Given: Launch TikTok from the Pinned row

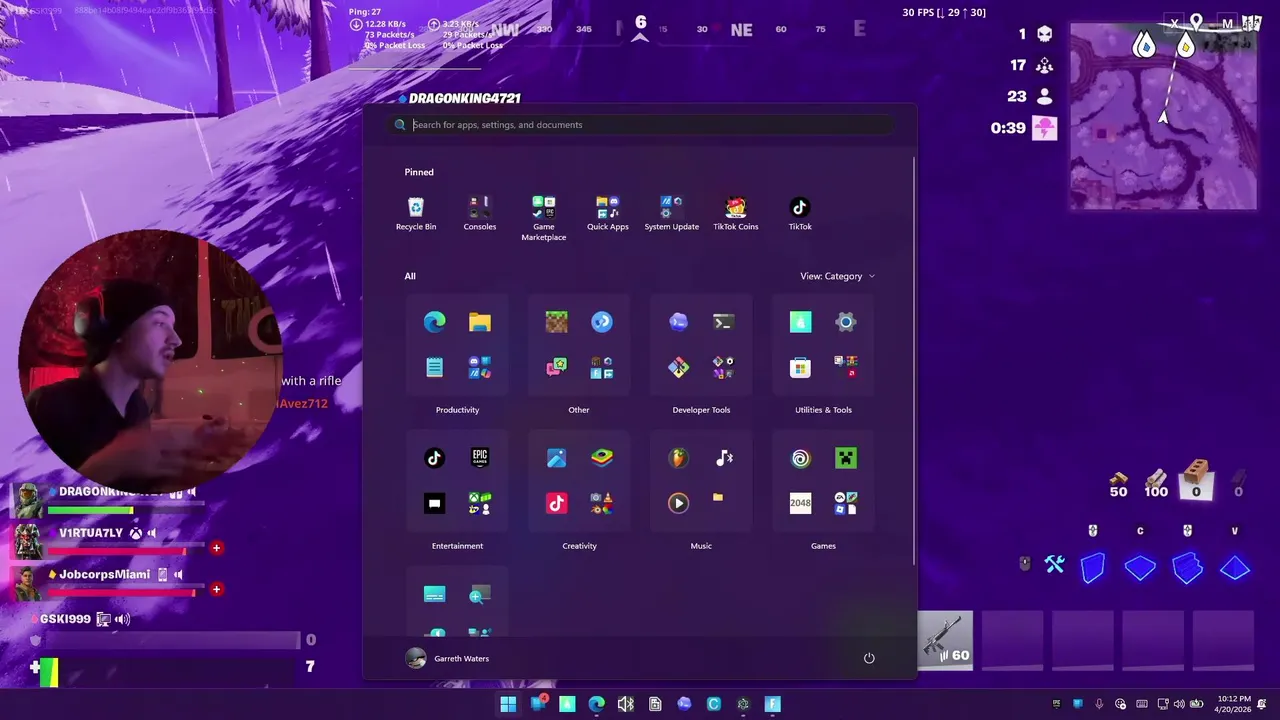Looking at the screenshot, I should pyautogui.click(x=800, y=213).
